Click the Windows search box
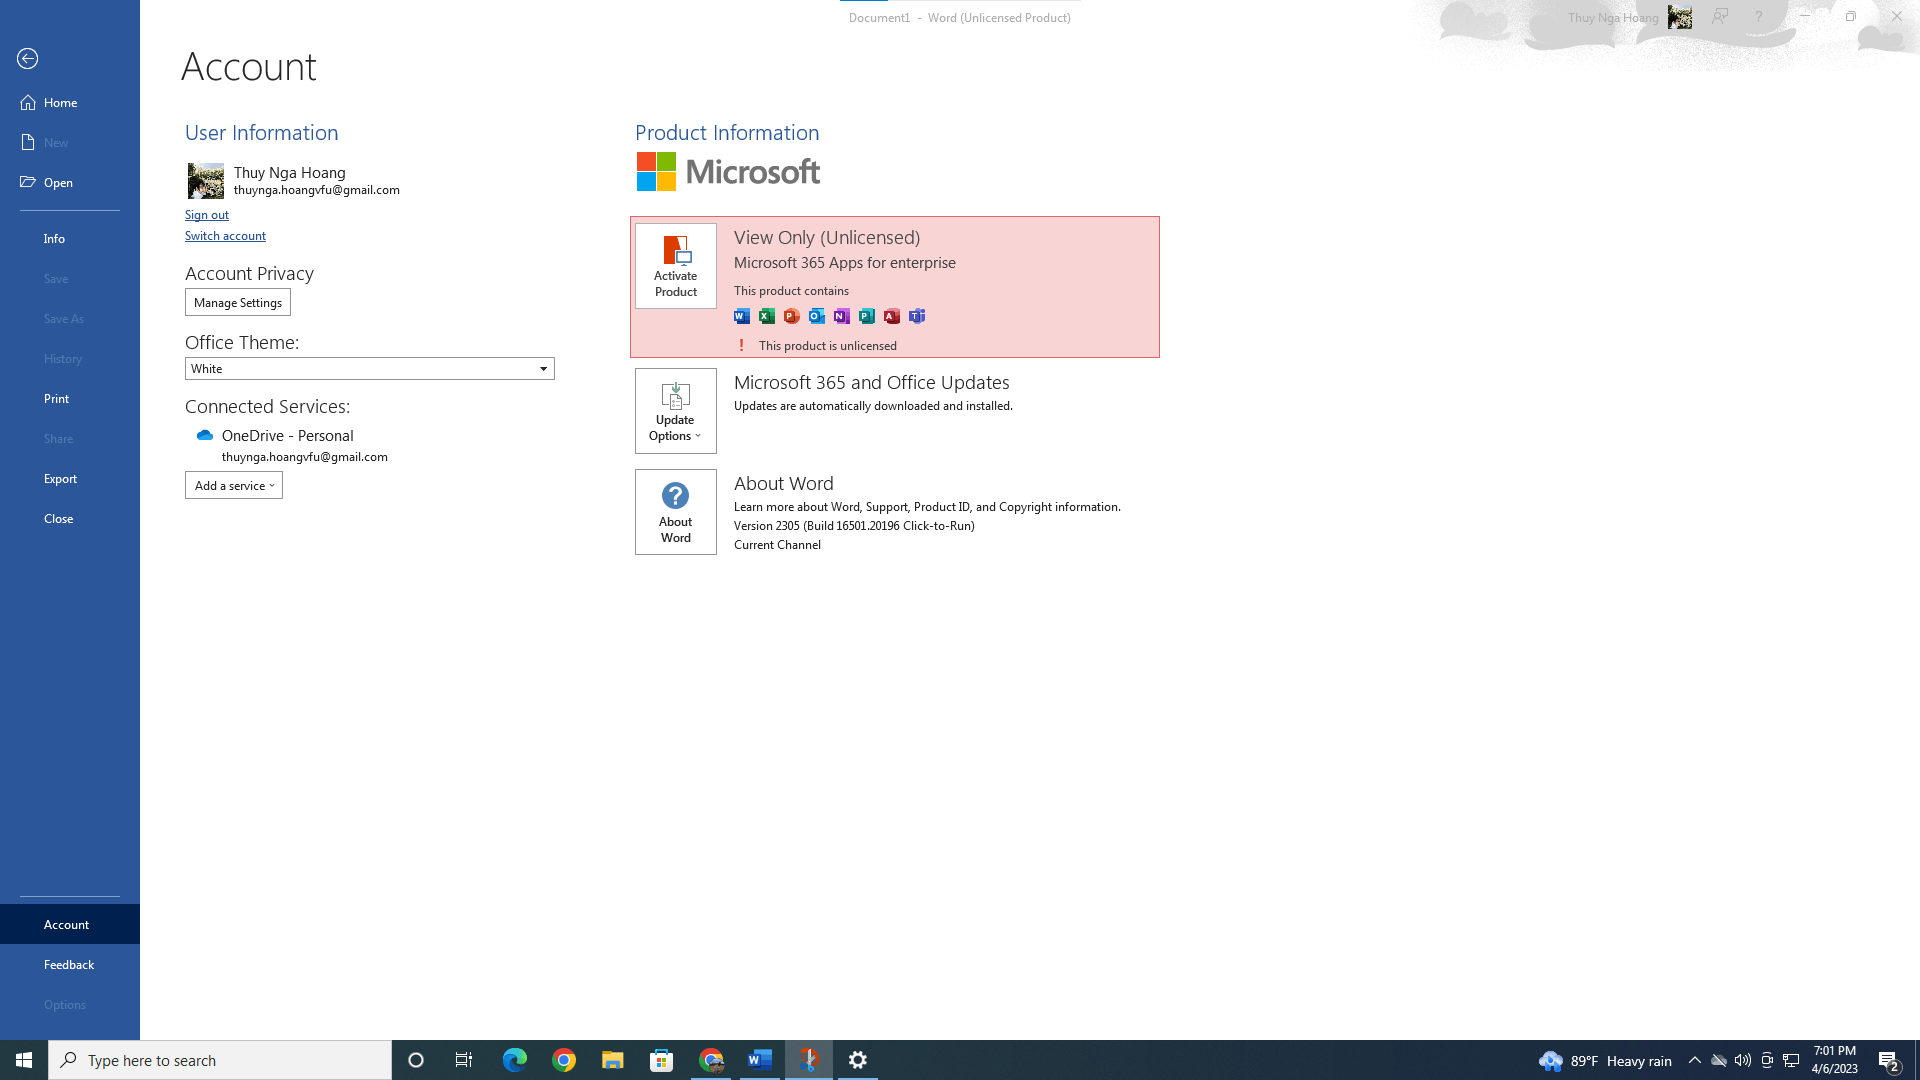1920x1080 pixels. pyautogui.click(x=220, y=1060)
